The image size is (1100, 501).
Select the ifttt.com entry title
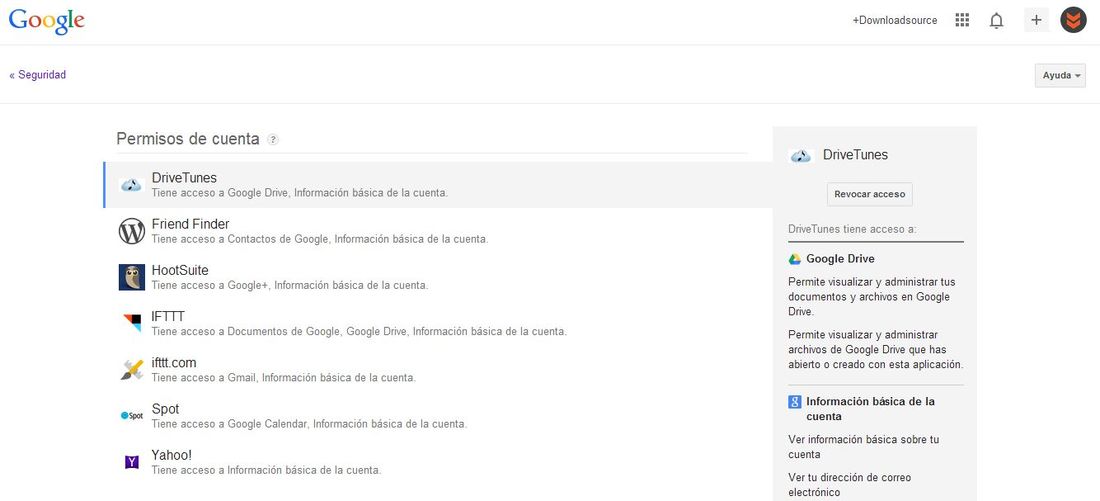tap(174, 363)
